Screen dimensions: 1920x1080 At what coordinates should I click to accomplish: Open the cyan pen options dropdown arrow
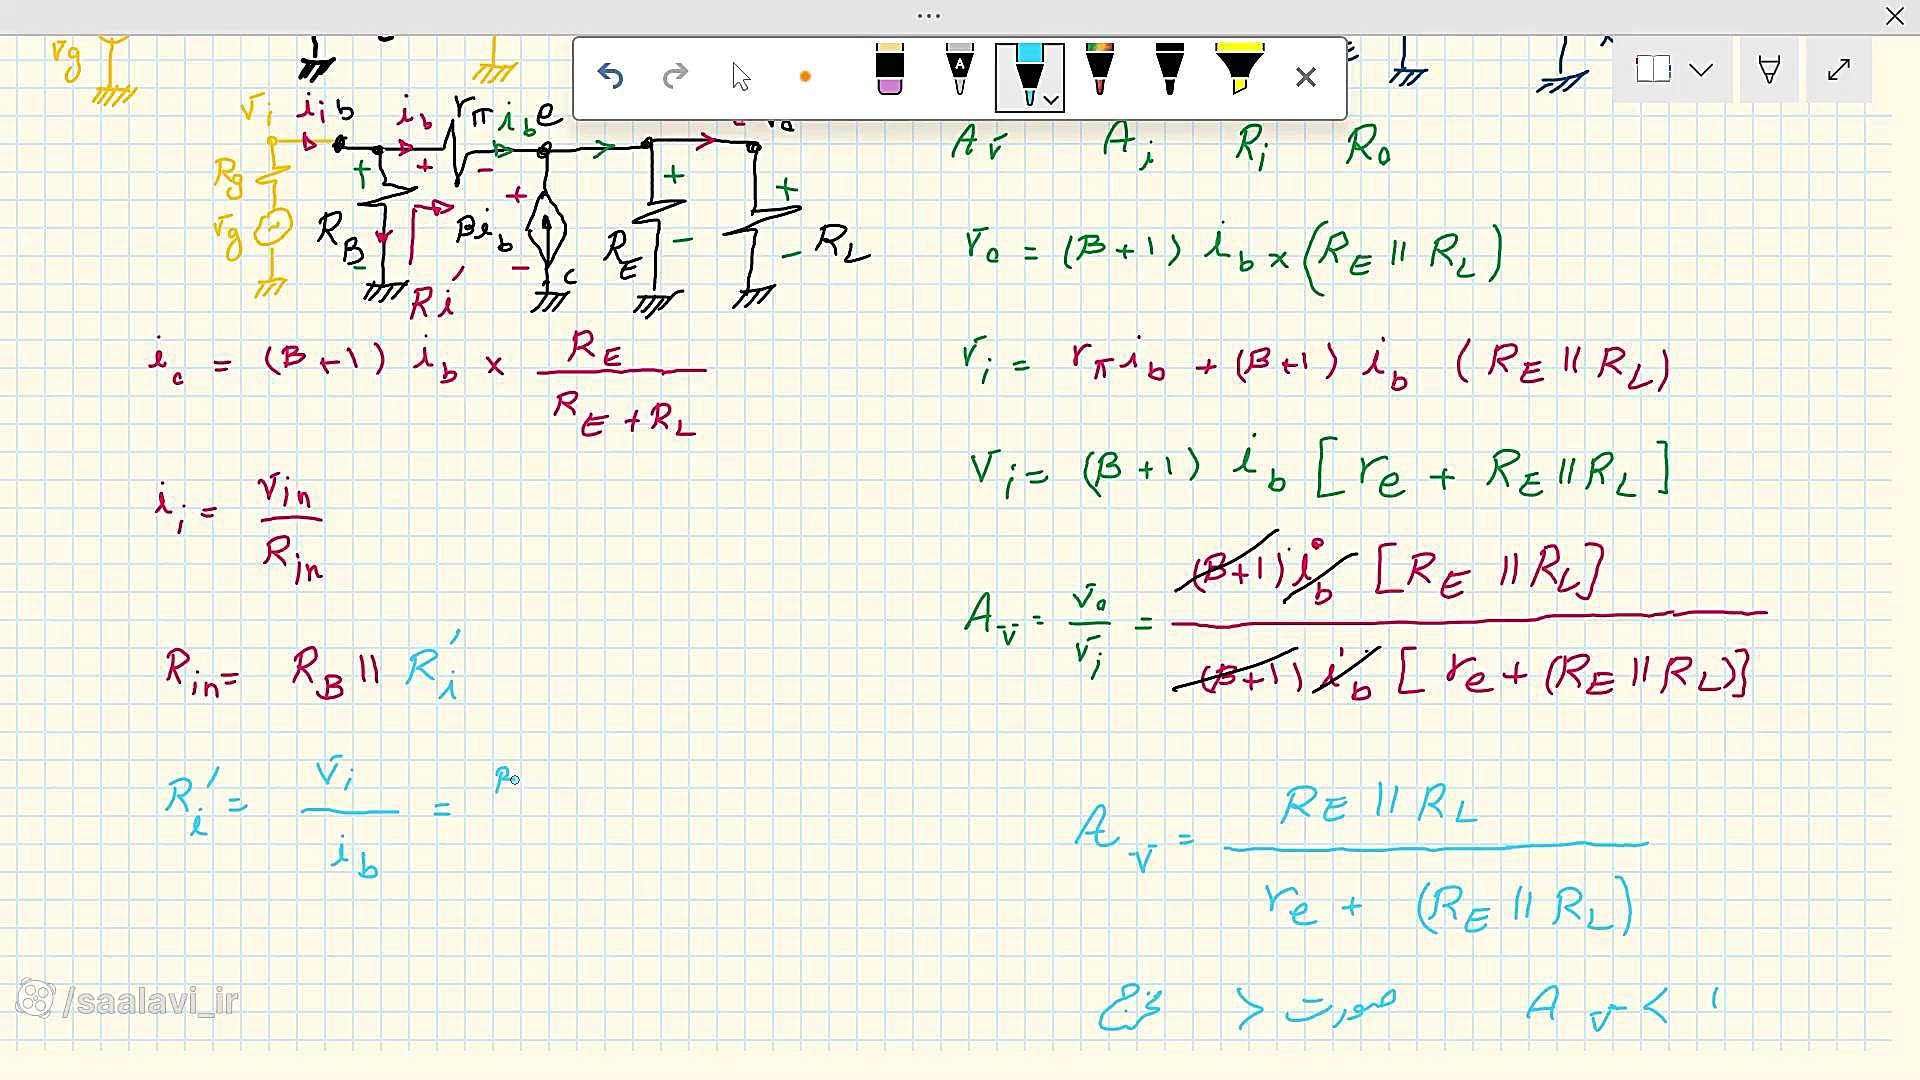tap(1051, 99)
